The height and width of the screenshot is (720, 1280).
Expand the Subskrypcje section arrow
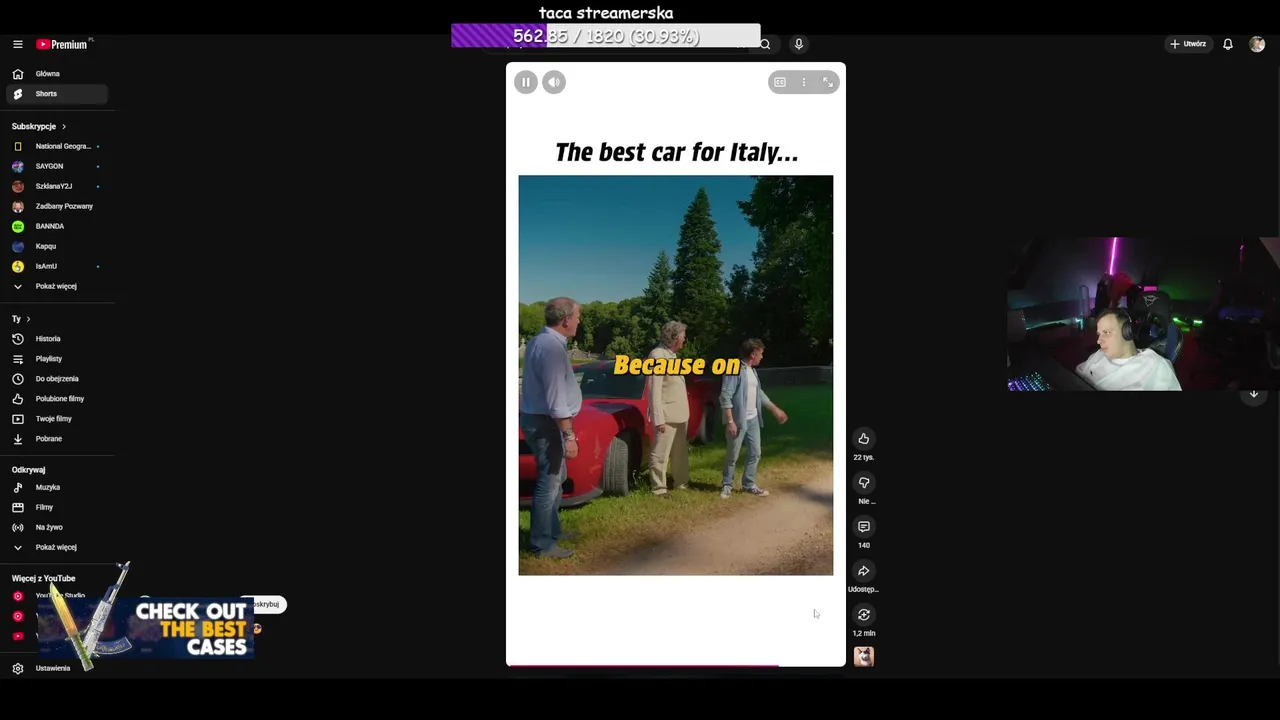63,127
